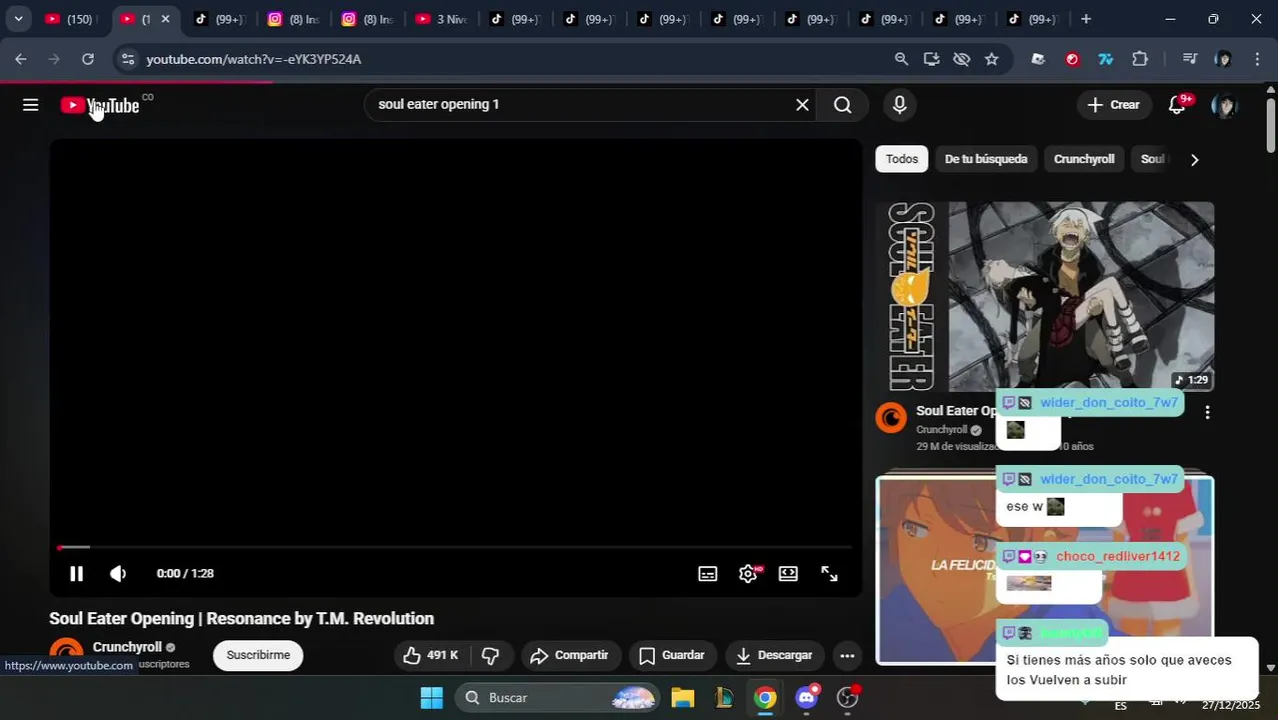Click the page vertical scrollbar
Screen dimensions: 1278x720
(x=1271, y=126)
